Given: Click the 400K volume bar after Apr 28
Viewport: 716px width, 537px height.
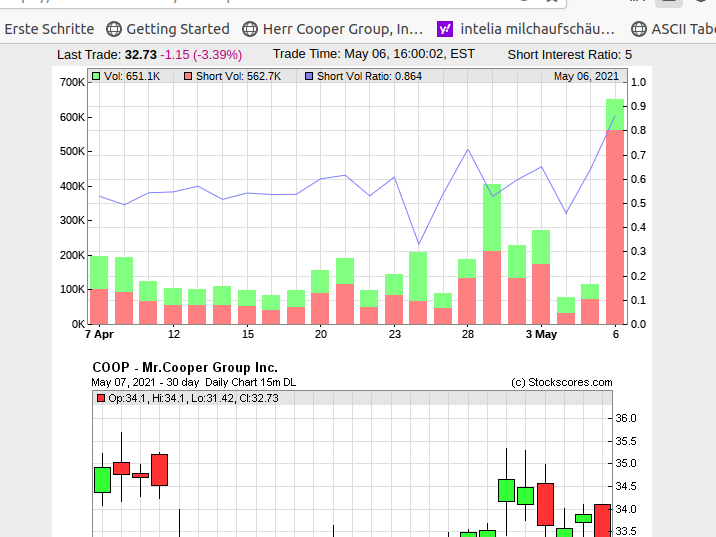Looking at the screenshot, I should [x=492, y=254].
